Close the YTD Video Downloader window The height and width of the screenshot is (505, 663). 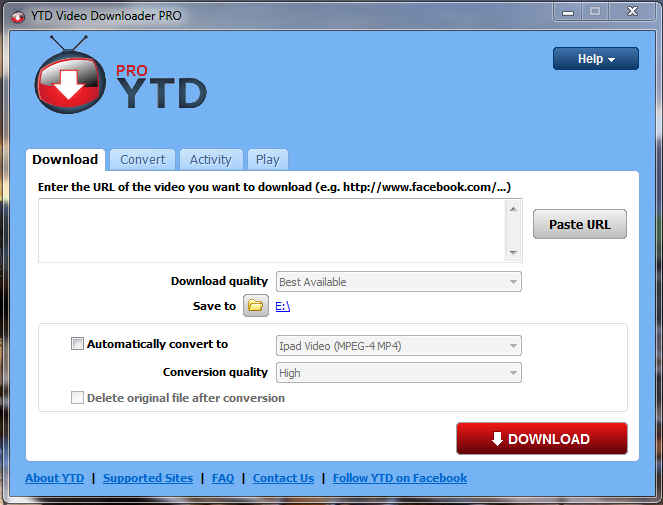point(632,11)
